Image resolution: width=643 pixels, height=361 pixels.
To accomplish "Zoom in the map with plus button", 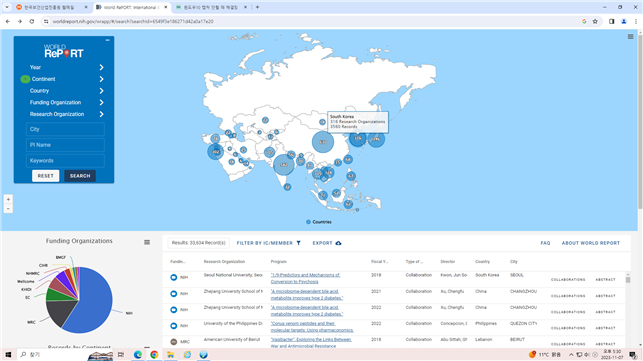I will (x=8, y=199).
